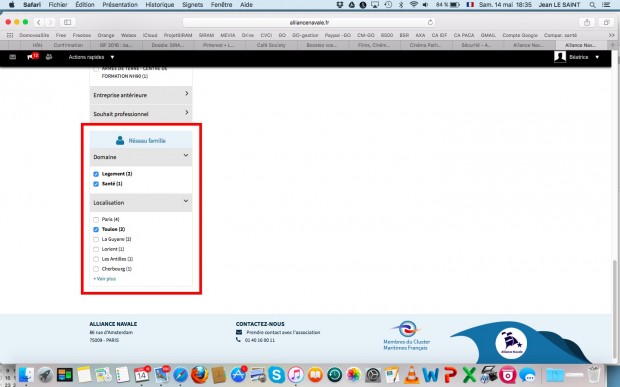This screenshot has height=387, width=620.
Task: Click the Safari share icon
Action: tap(587, 23)
